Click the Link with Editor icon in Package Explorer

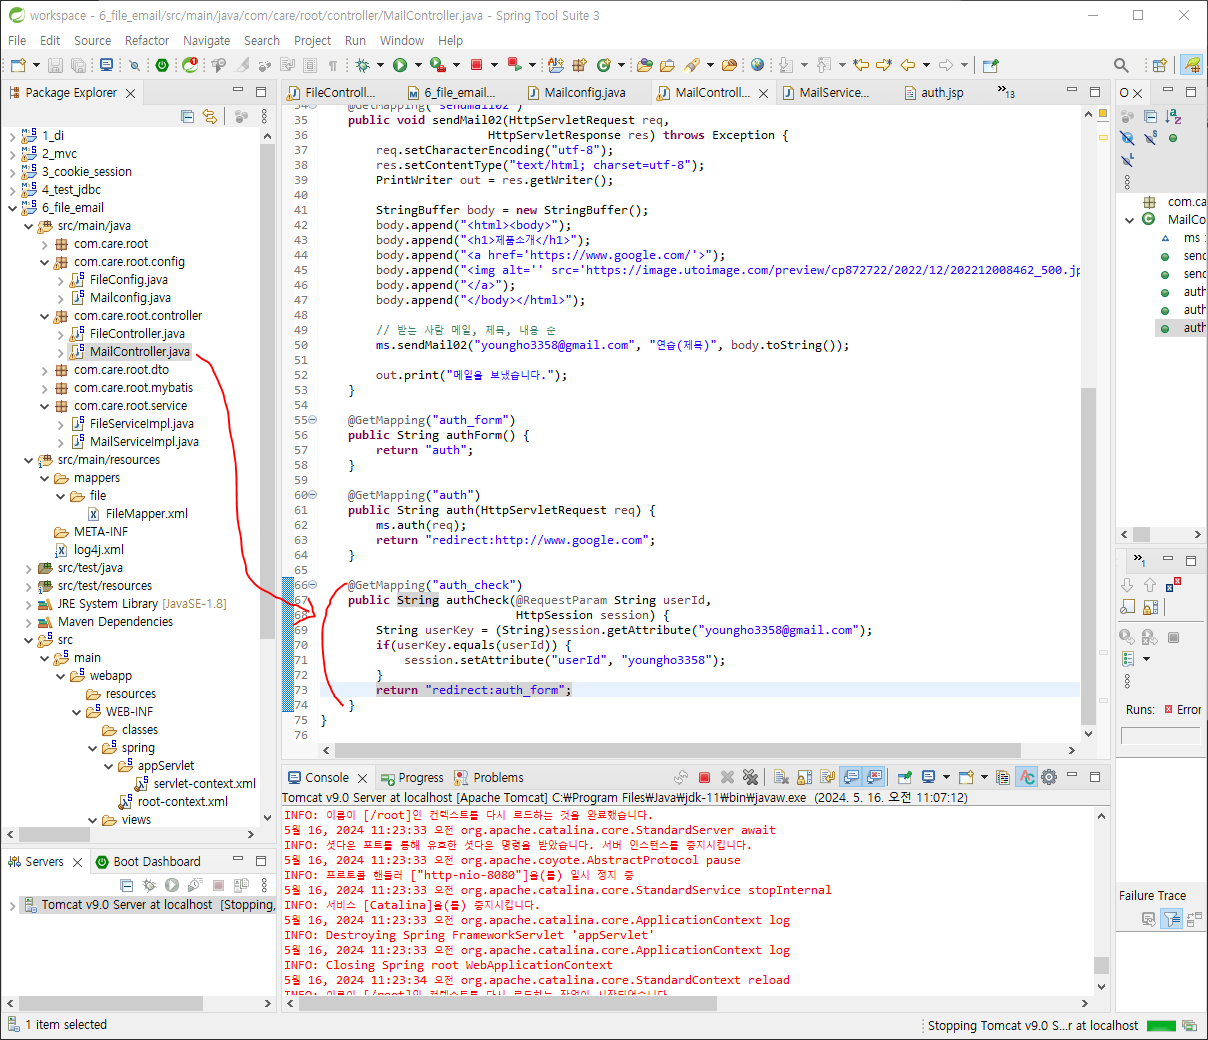coord(210,116)
